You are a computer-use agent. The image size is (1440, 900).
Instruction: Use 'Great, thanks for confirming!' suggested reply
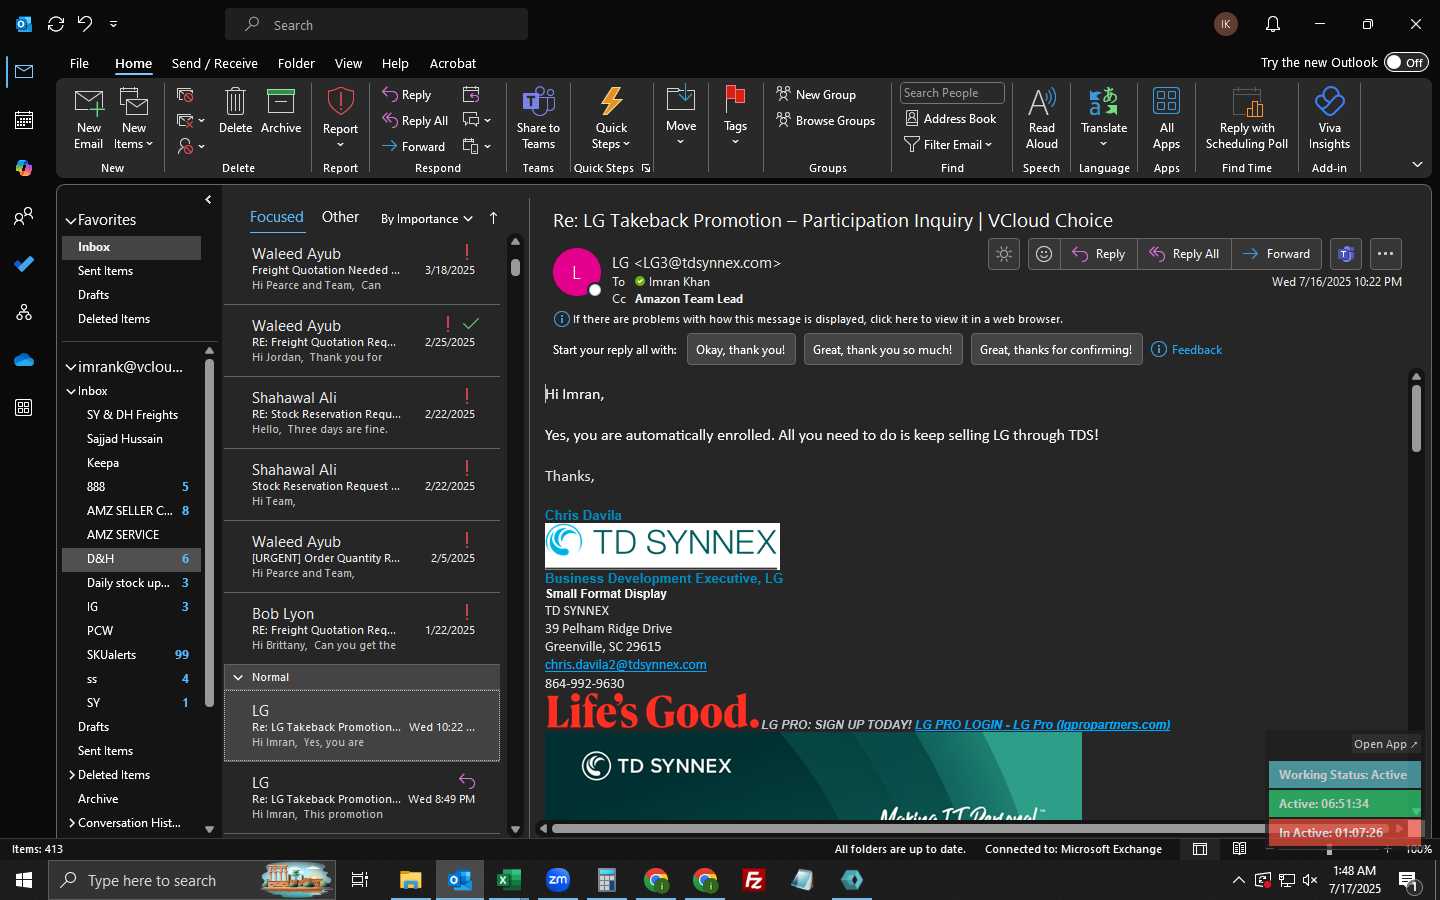pyautogui.click(x=1056, y=349)
